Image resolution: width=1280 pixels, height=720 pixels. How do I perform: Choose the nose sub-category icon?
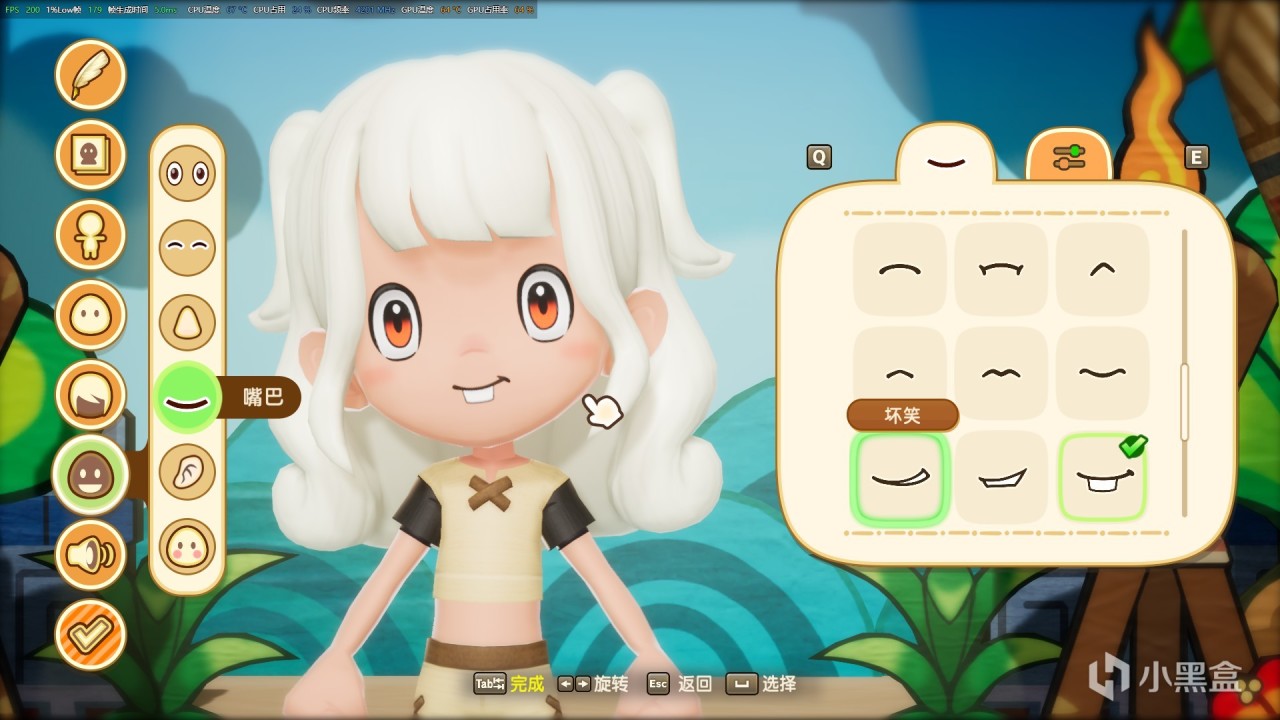tap(187, 323)
